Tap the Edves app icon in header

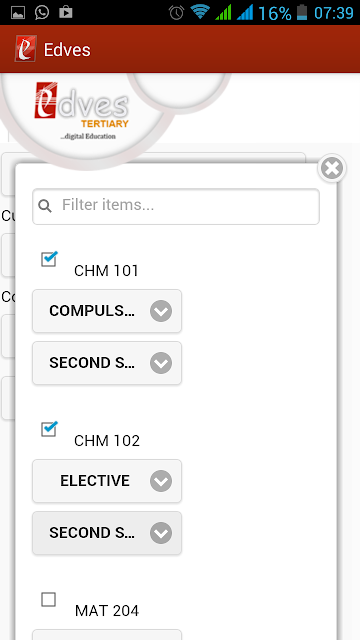tap(25, 49)
